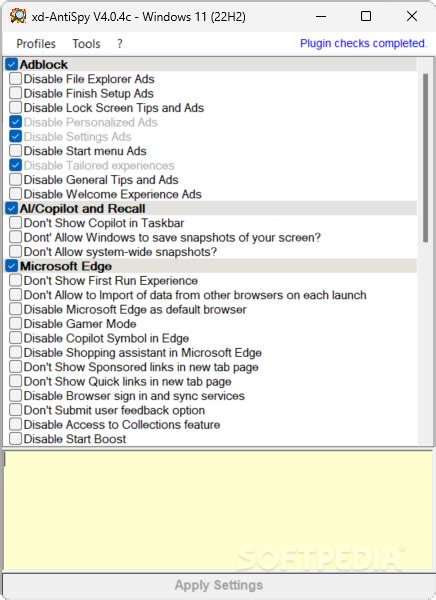
Task: Check Don't Show Quick links in new tab
Action: pos(15,382)
